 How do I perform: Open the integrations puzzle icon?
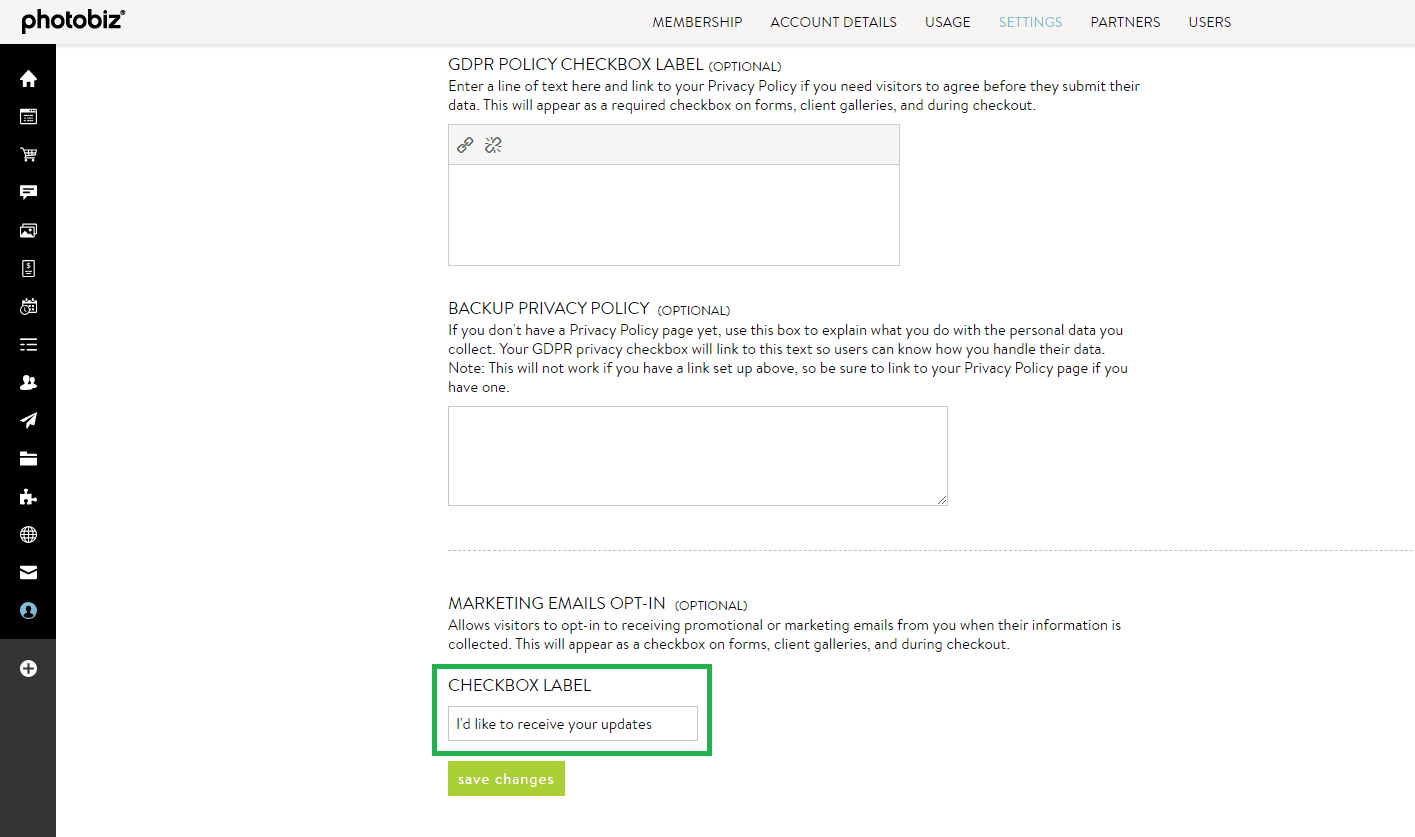click(27, 496)
